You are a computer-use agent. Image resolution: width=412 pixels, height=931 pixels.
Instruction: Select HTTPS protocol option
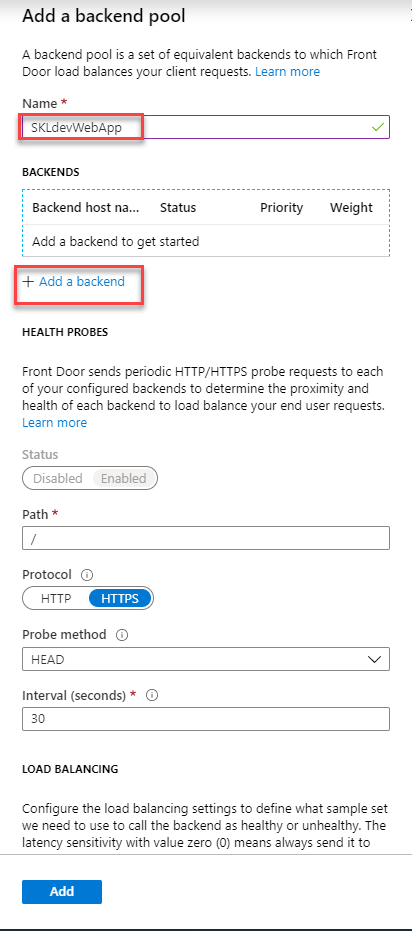120,598
